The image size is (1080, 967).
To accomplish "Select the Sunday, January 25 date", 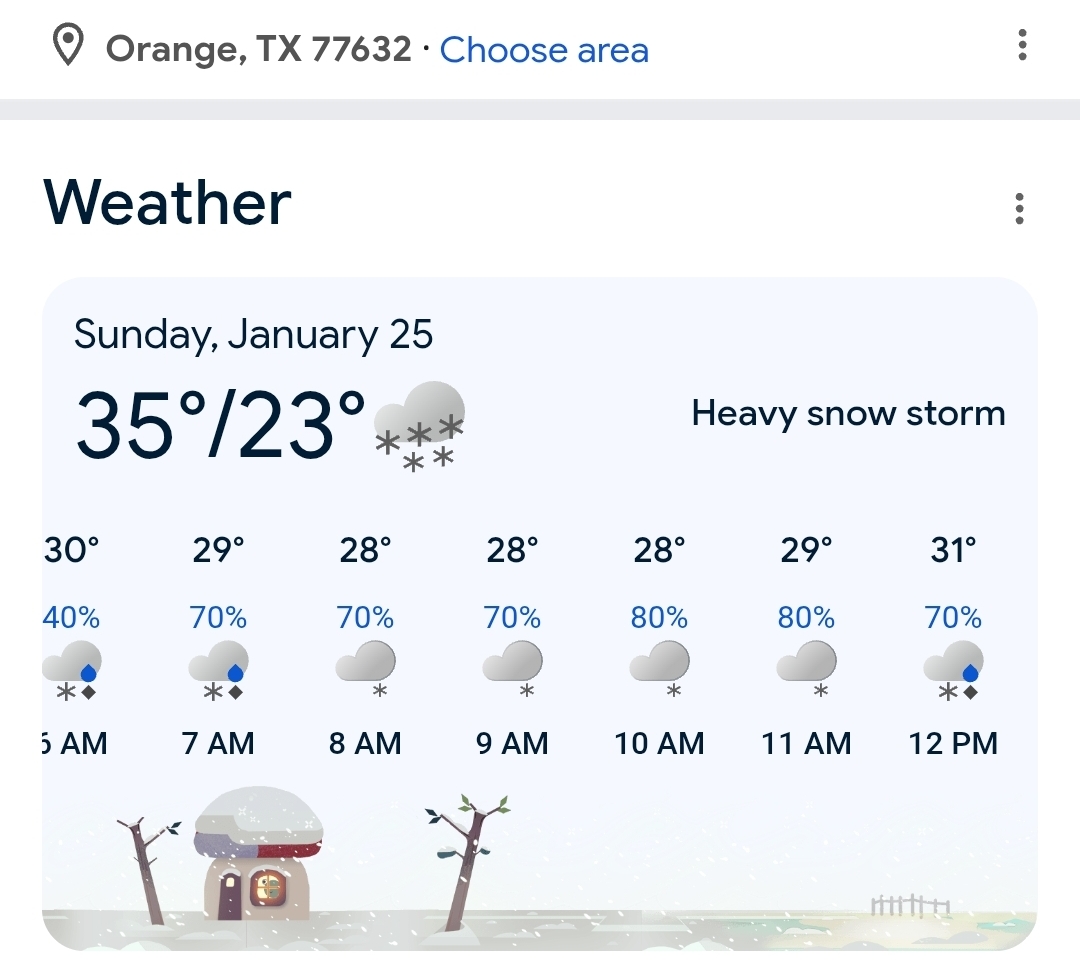I will [x=253, y=334].
